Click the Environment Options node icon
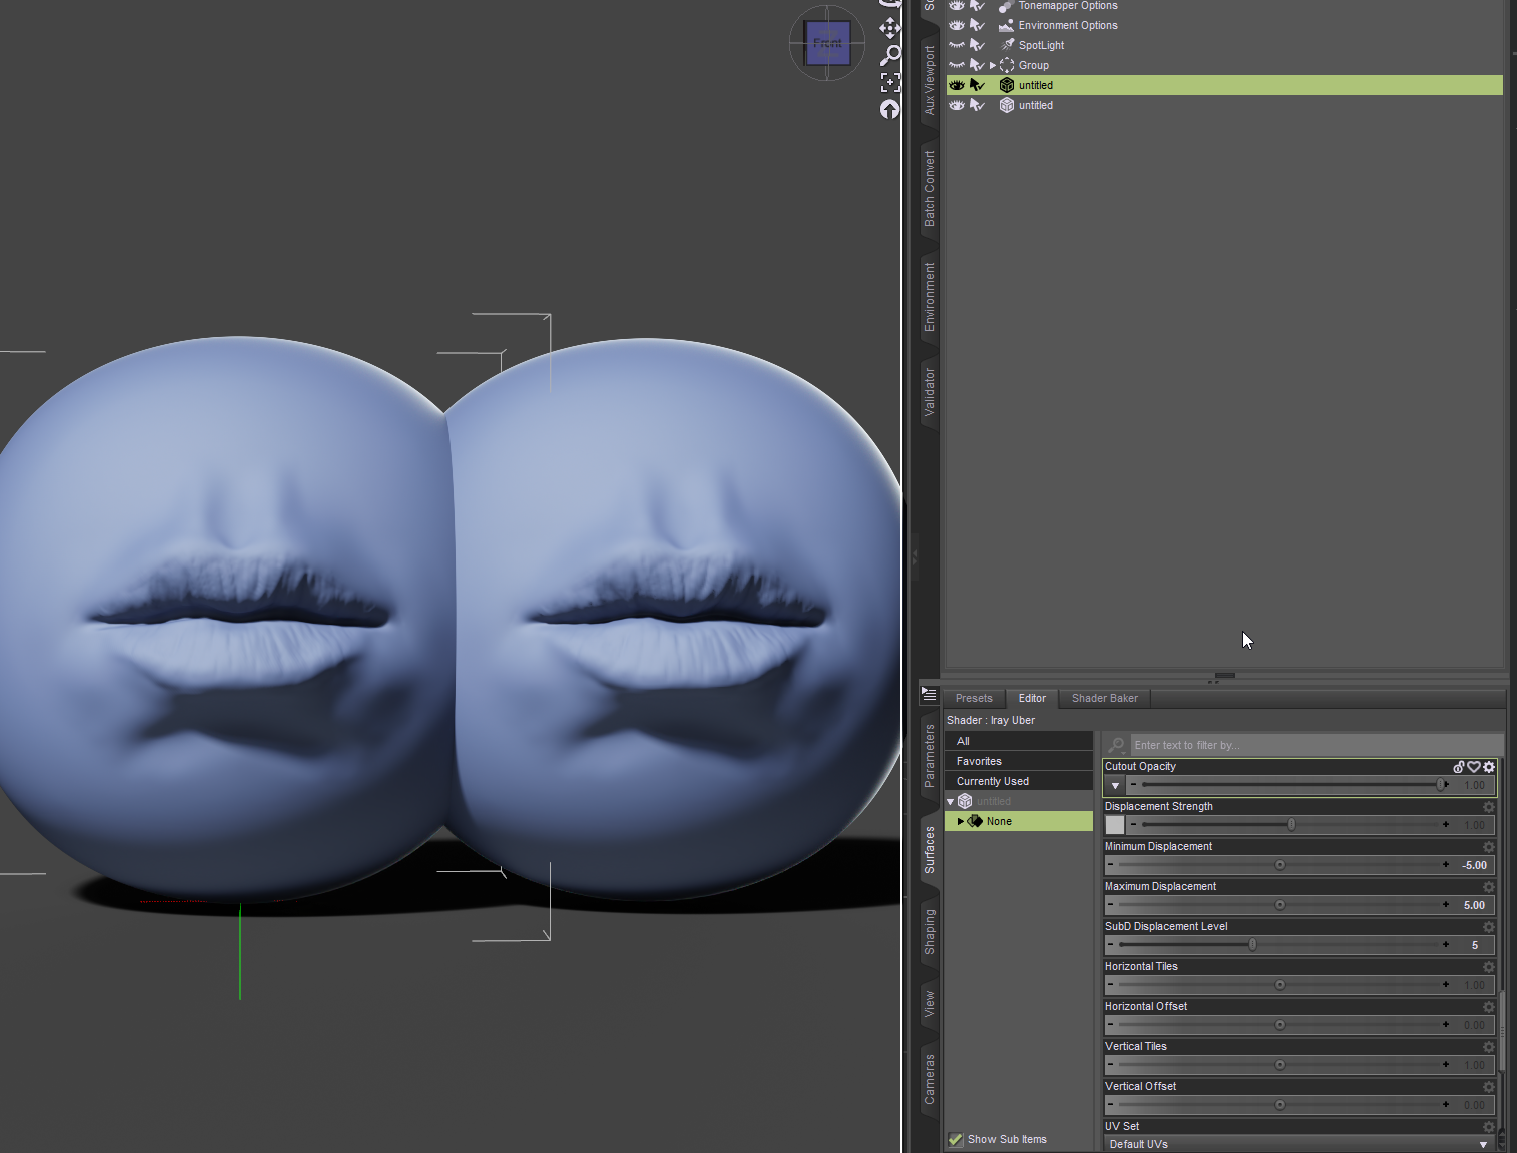Image resolution: width=1517 pixels, height=1153 pixels. (1006, 25)
